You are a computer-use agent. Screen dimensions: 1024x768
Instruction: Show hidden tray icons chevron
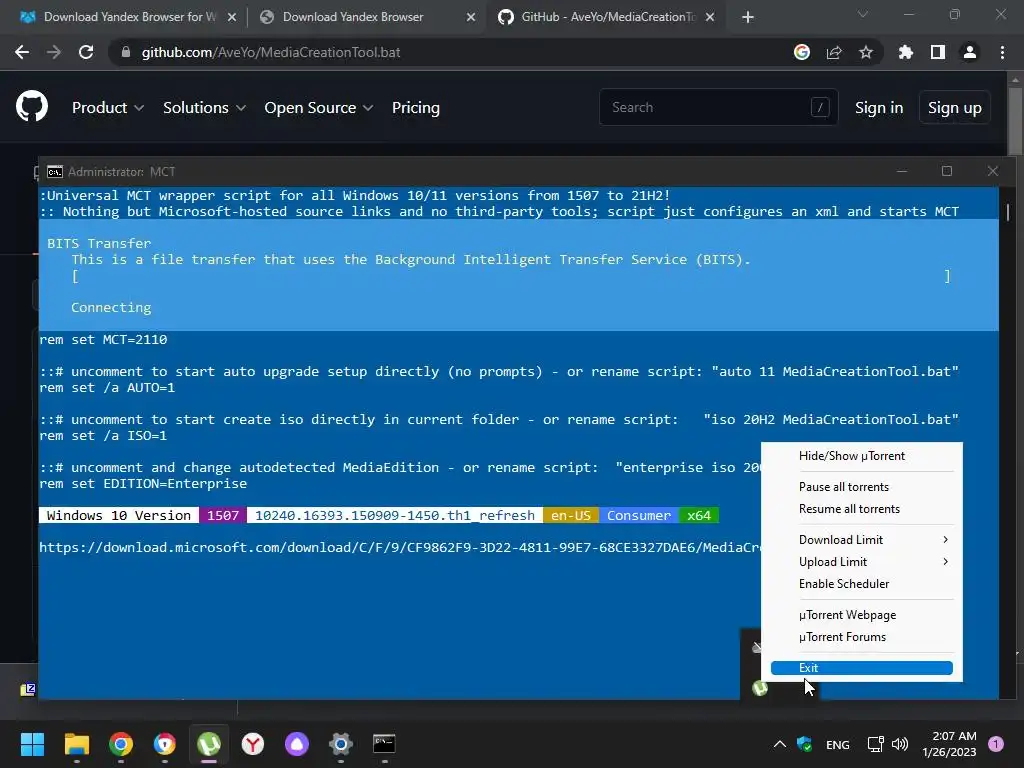(780, 744)
